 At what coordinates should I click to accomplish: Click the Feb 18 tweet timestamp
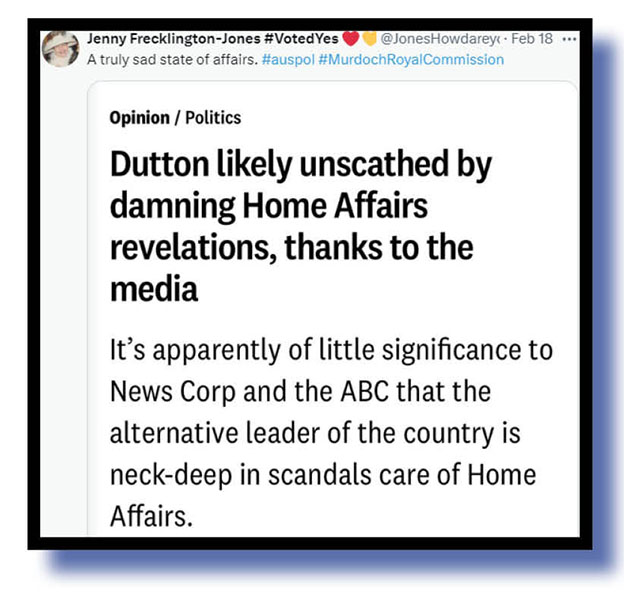[532, 39]
